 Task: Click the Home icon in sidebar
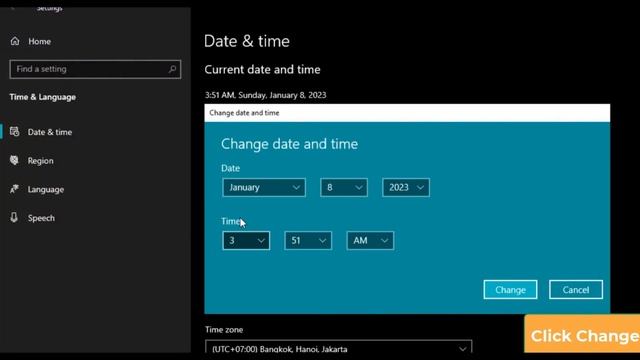click(15, 41)
